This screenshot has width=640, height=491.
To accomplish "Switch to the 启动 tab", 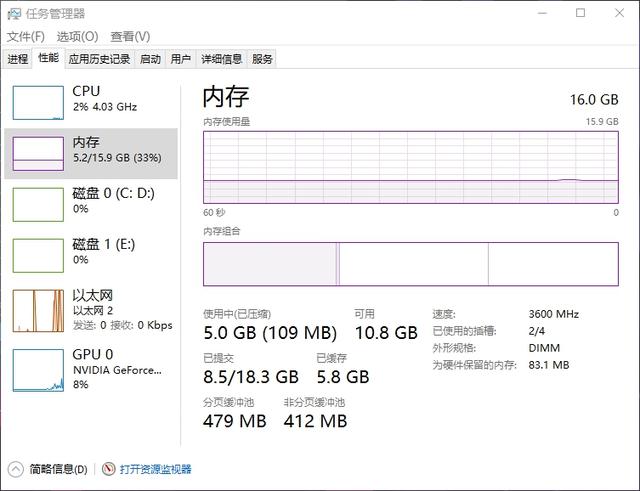I will coord(150,59).
